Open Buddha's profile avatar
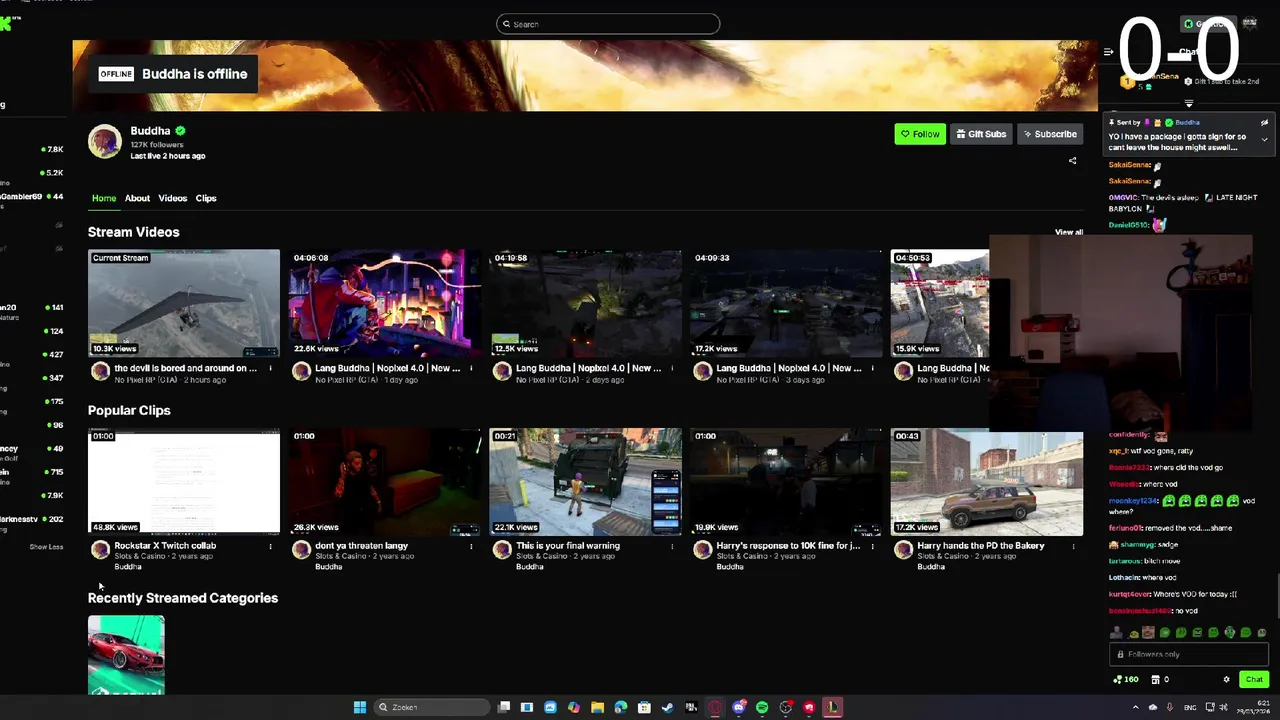The height and width of the screenshot is (720, 1280). (x=105, y=142)
